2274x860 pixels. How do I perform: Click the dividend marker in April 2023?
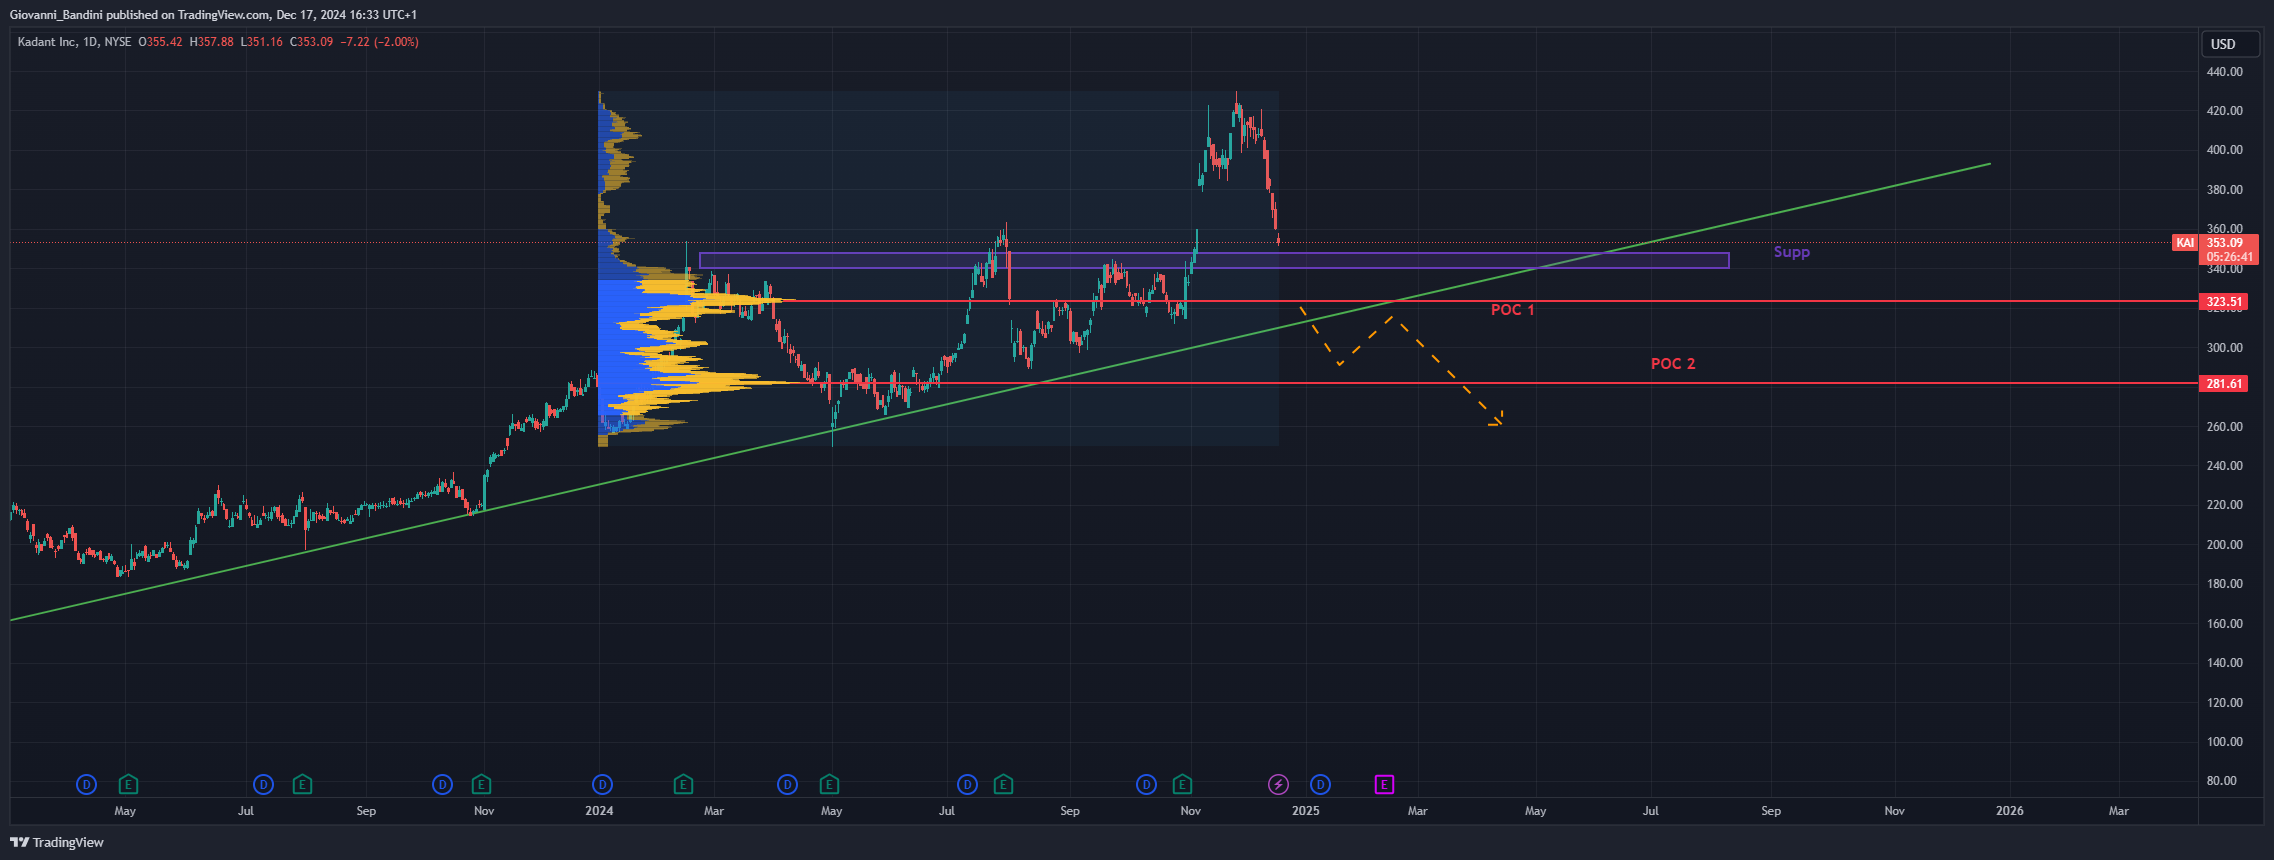pyautogui.click(x=87, y=785)
